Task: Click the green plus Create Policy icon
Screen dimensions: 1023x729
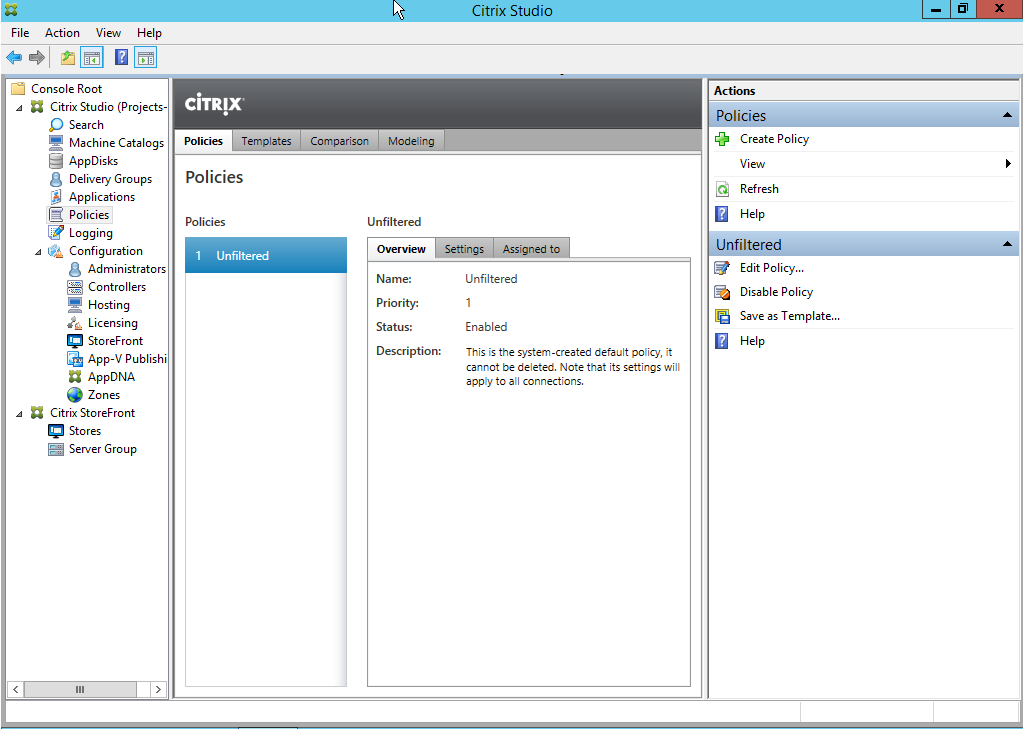Action: point(722,139)
